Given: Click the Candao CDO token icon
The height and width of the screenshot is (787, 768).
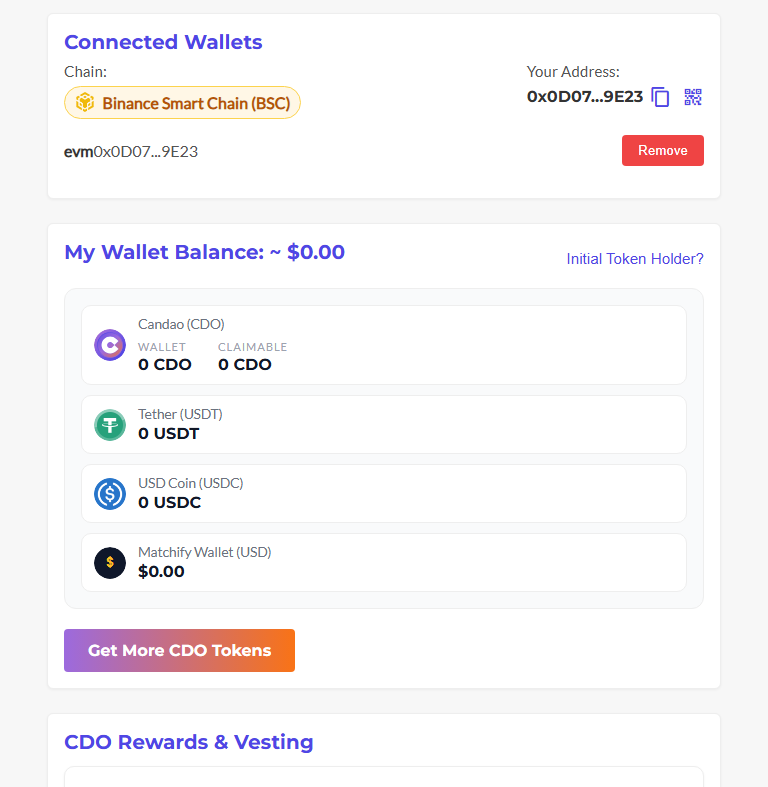Looking at the screenshot, I should [110, 345].
